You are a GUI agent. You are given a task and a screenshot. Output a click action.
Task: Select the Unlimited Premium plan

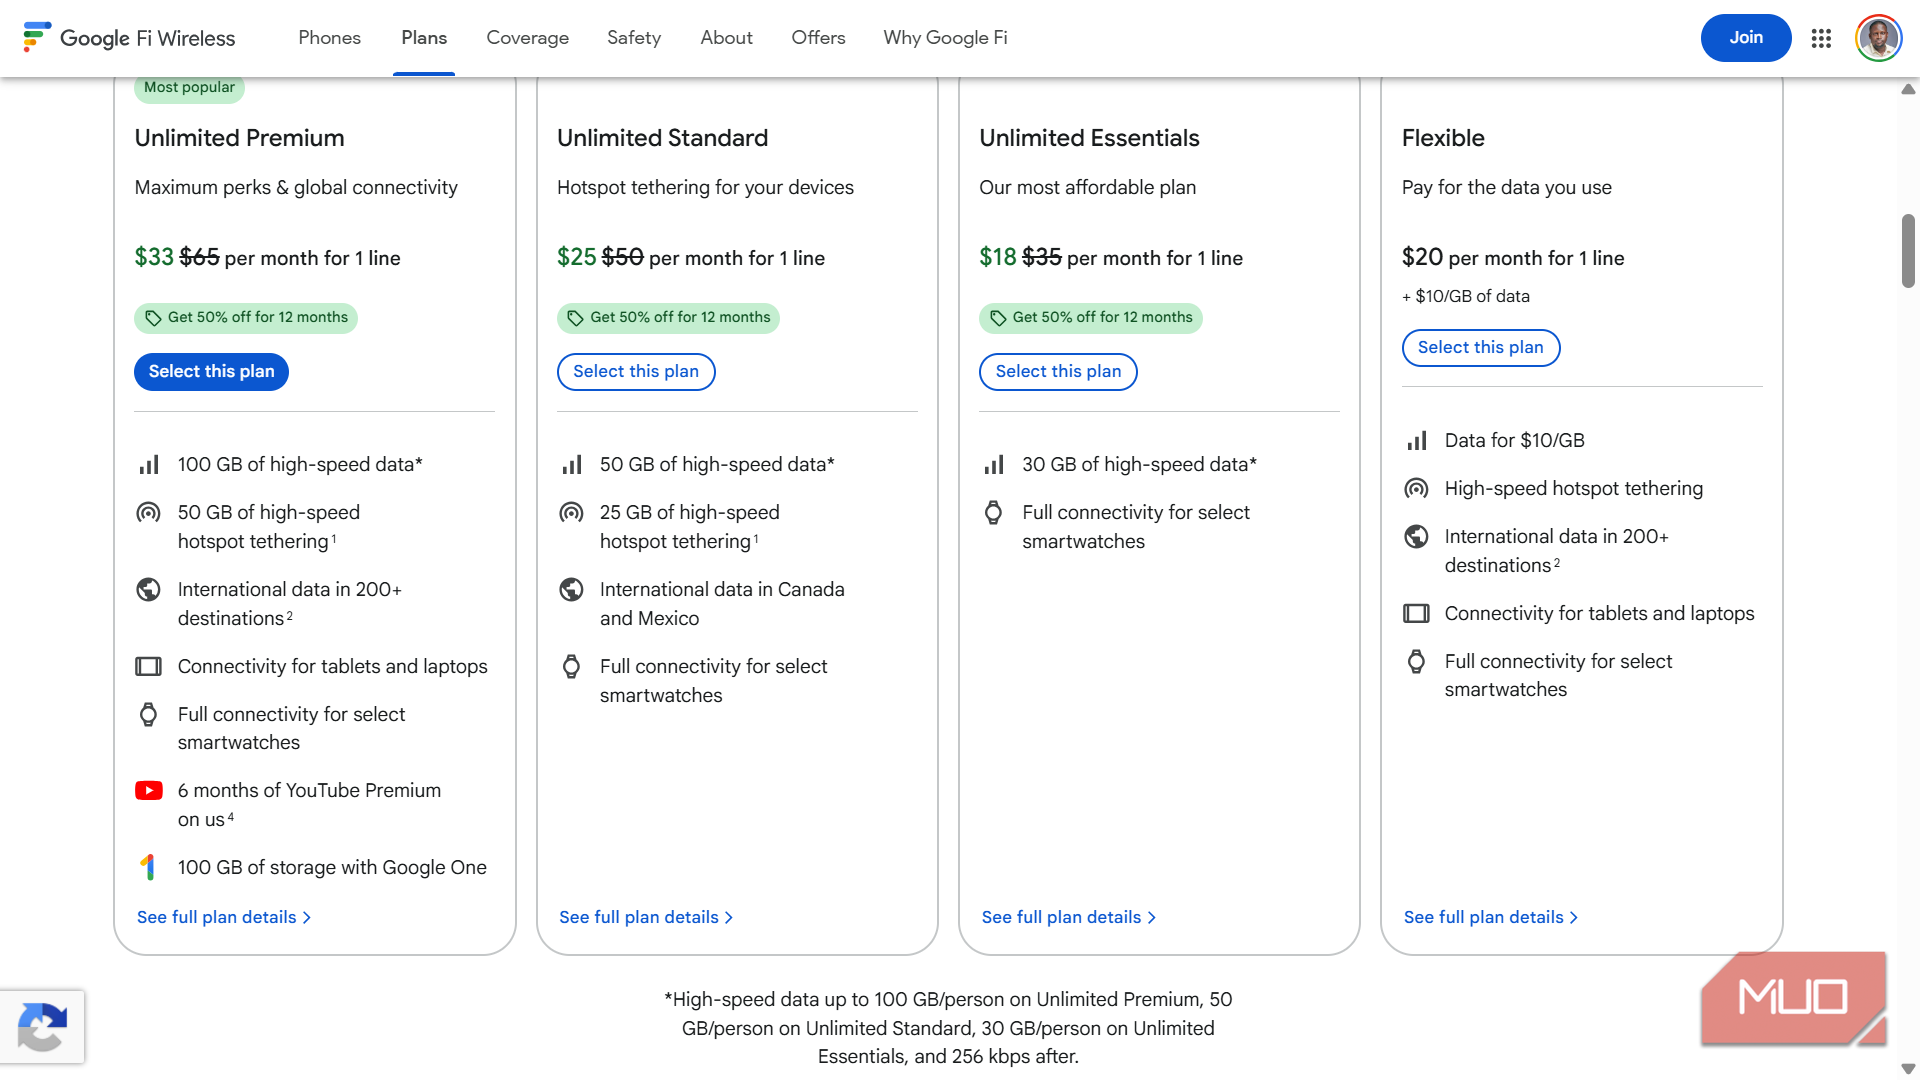click(x=211, y=372)
